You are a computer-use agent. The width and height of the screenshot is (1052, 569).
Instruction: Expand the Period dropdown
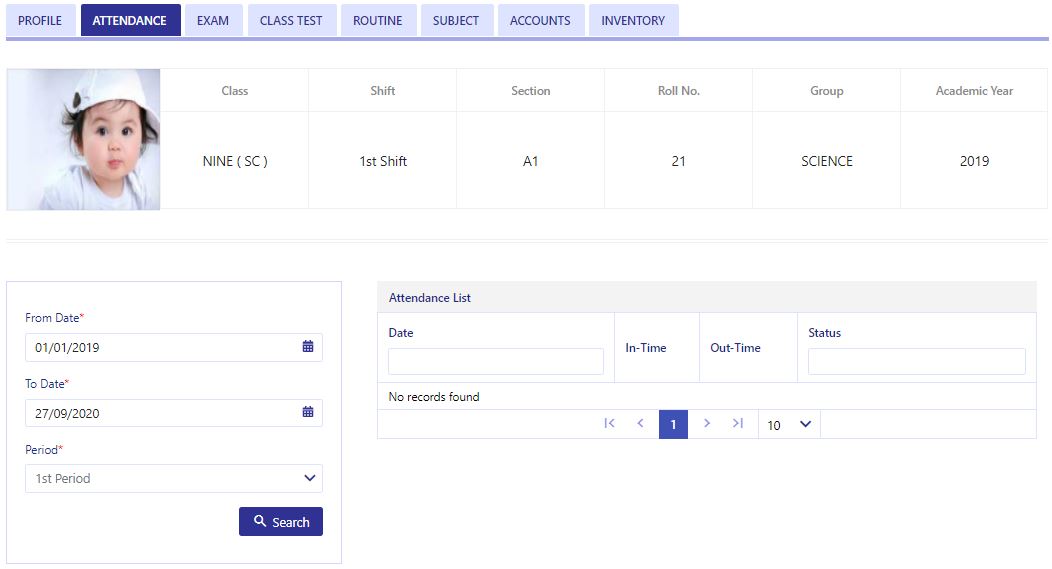tap(174, 478)
